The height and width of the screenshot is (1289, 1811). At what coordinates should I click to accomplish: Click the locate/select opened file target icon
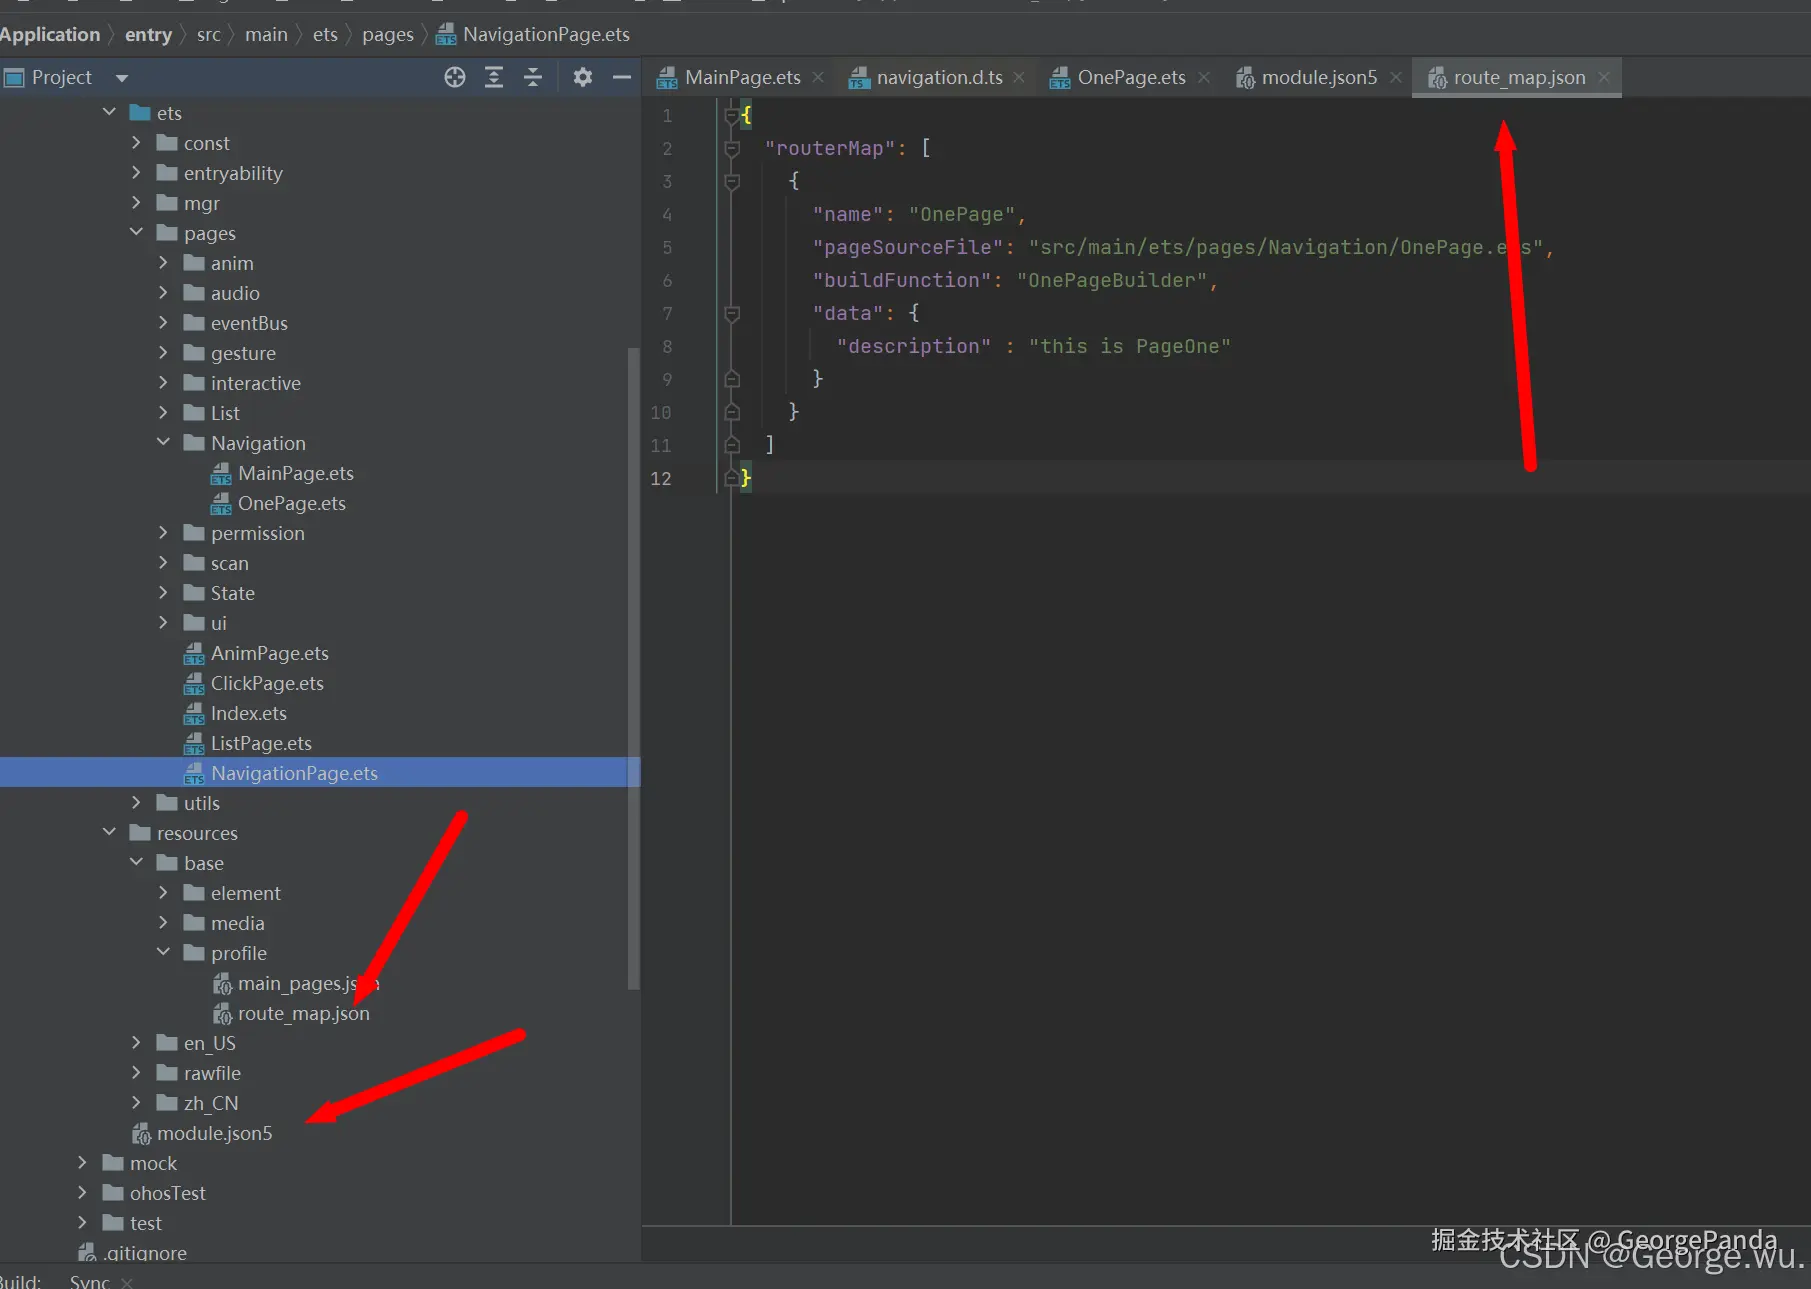coord(455,77)
